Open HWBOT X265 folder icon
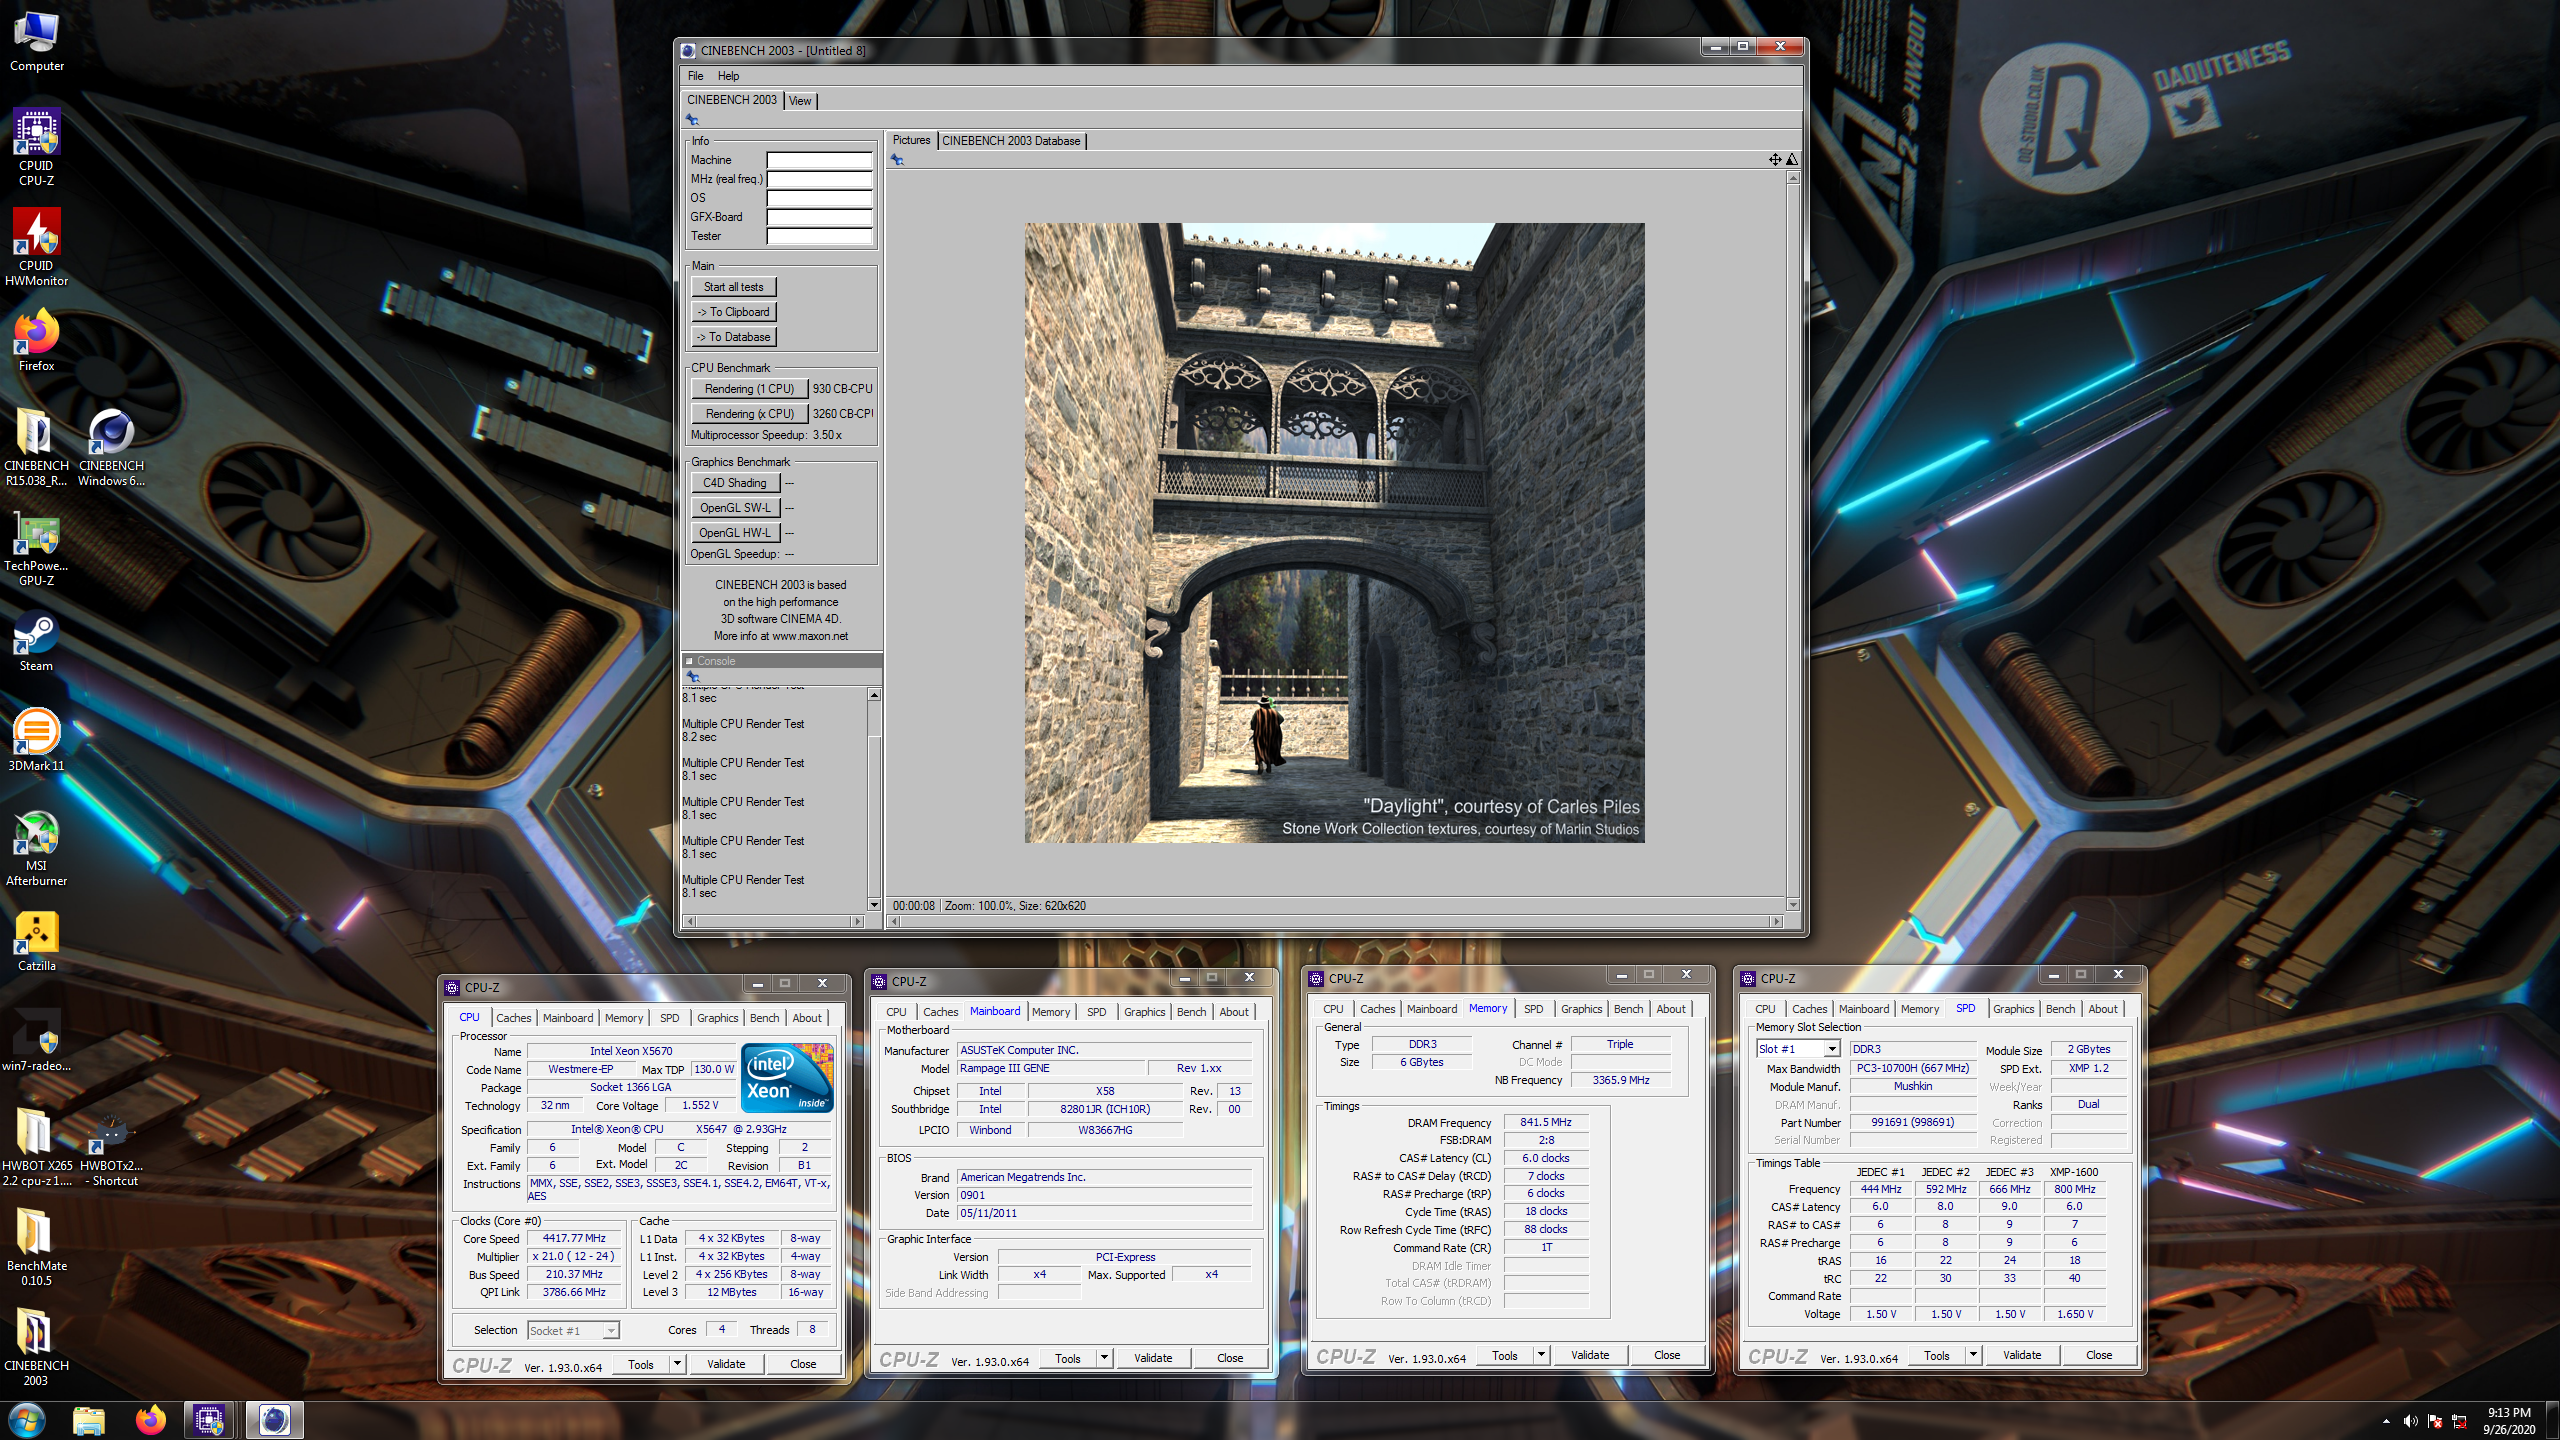The height and width of the screenshot is (1440, 2560). (x=37, y=1147)
